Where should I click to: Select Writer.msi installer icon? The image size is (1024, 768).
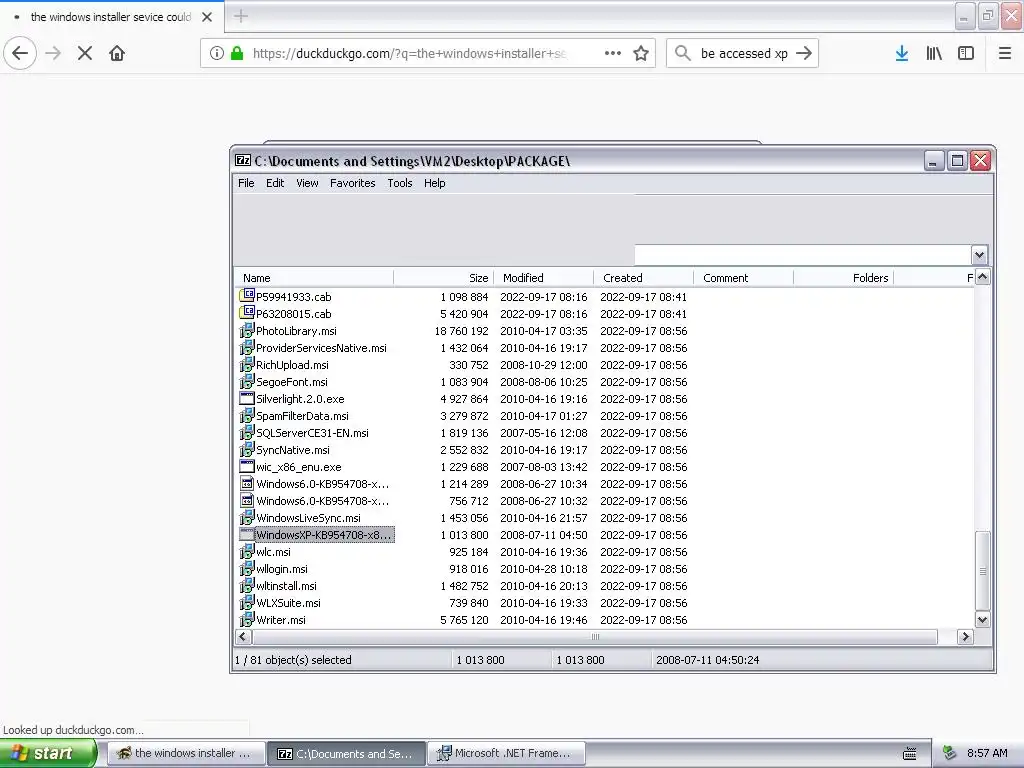click(247, 619)
